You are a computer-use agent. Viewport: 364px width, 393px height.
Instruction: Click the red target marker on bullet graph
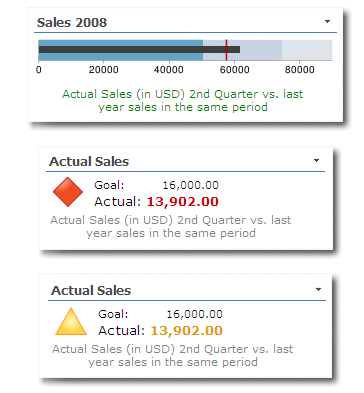(226, 50)
